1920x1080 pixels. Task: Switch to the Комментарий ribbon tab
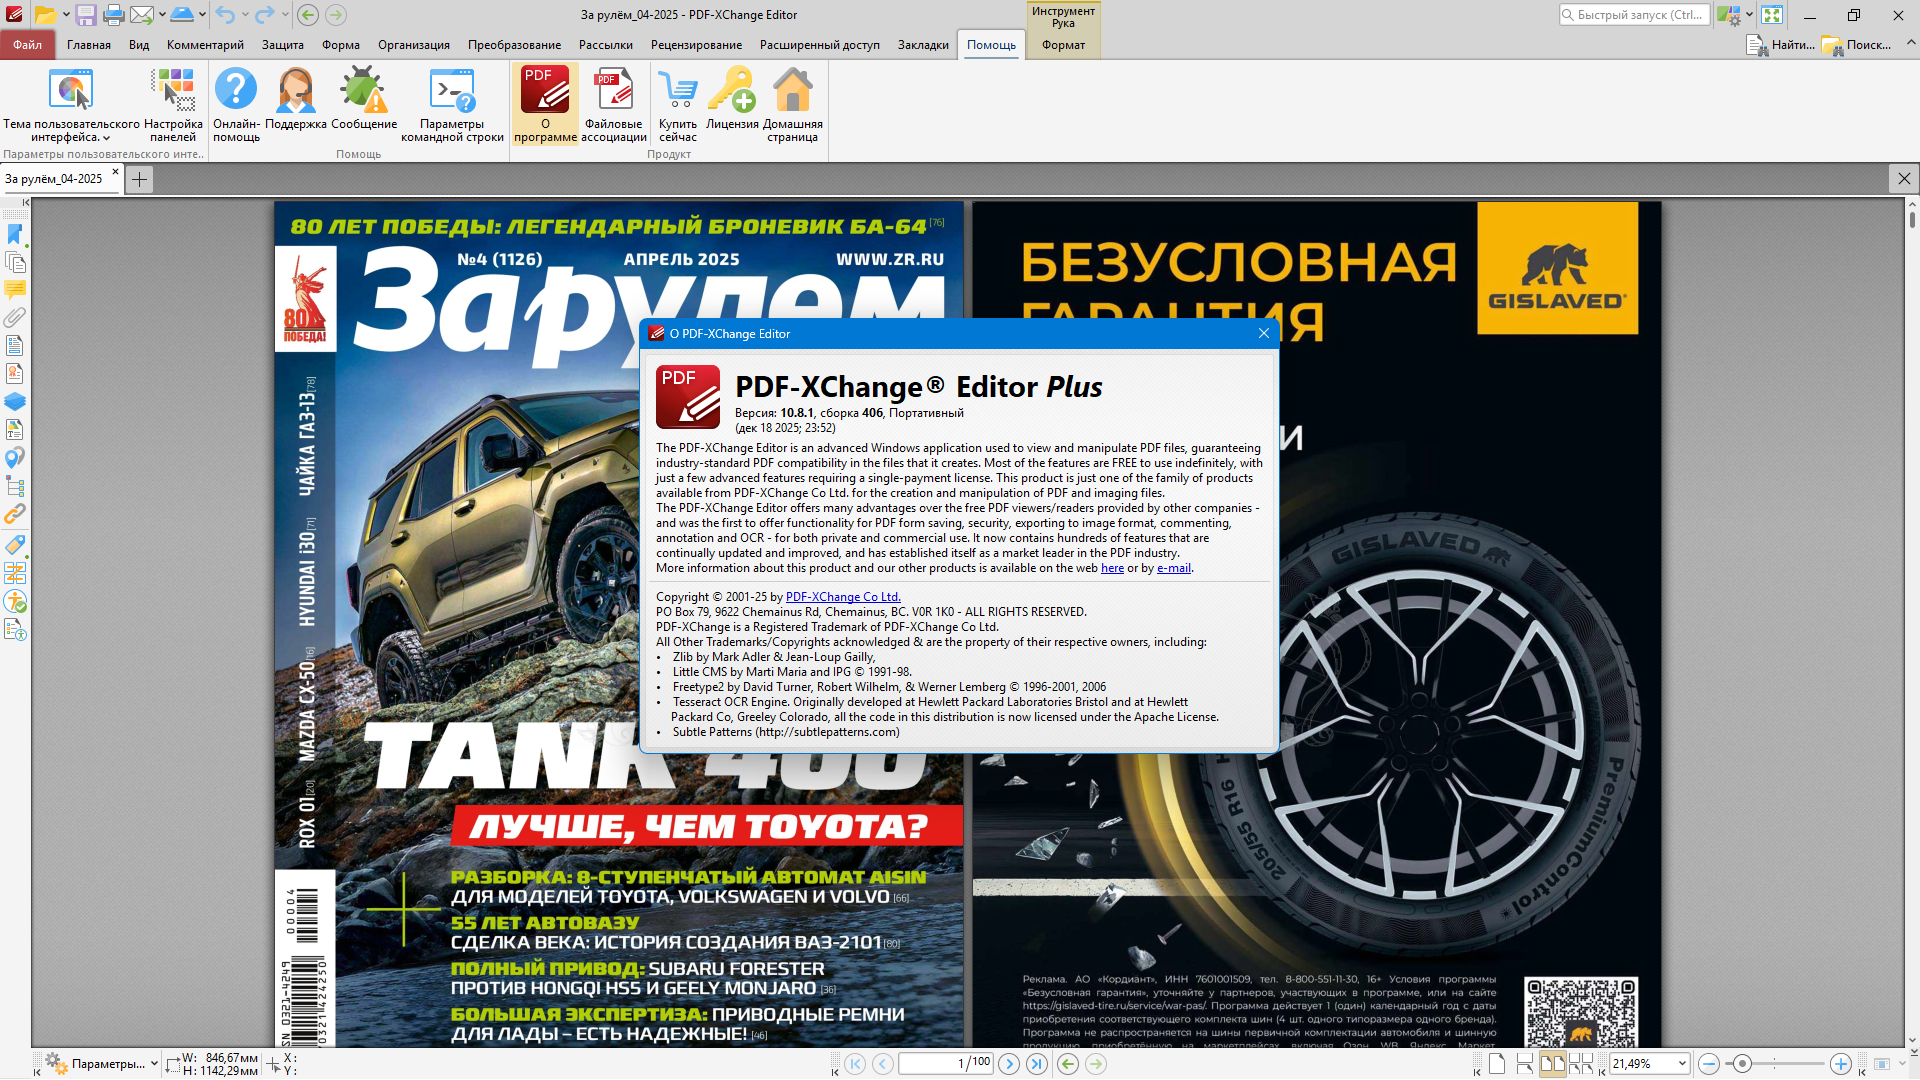click(205, 45)
